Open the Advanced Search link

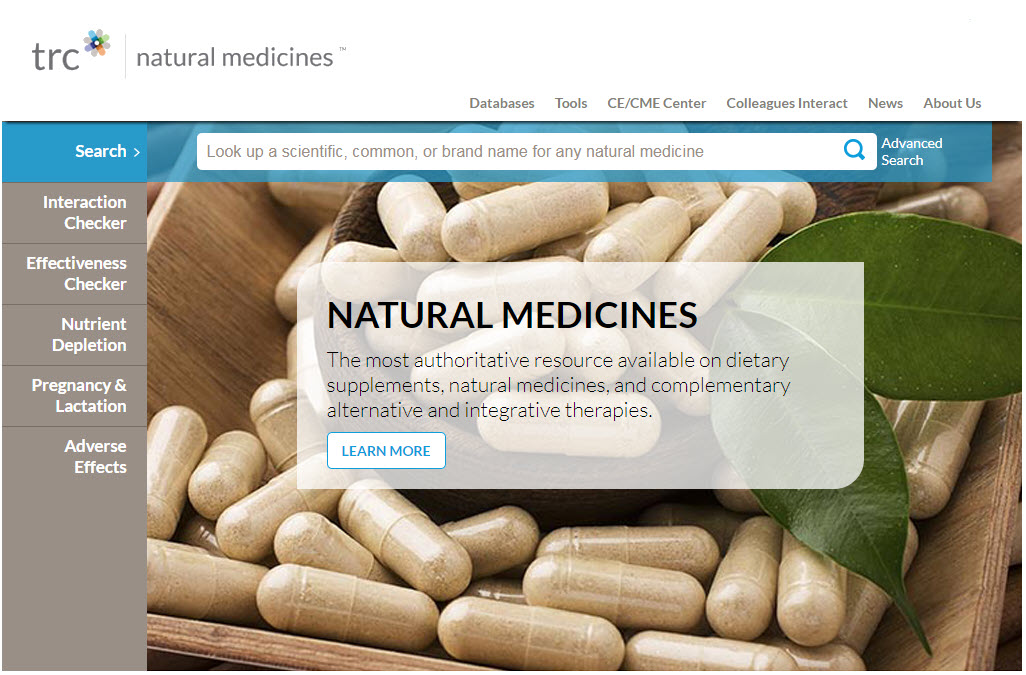[911, 152]
